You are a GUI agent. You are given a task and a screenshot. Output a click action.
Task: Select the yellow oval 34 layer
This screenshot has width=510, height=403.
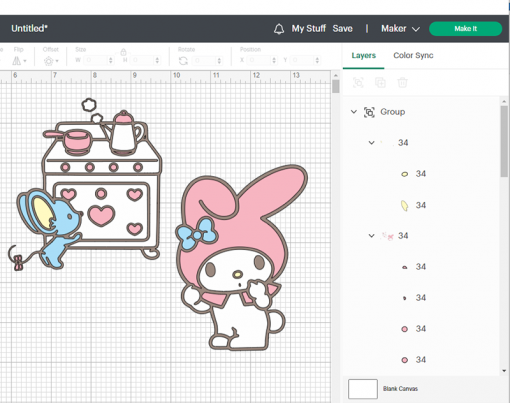pos(413,174)
